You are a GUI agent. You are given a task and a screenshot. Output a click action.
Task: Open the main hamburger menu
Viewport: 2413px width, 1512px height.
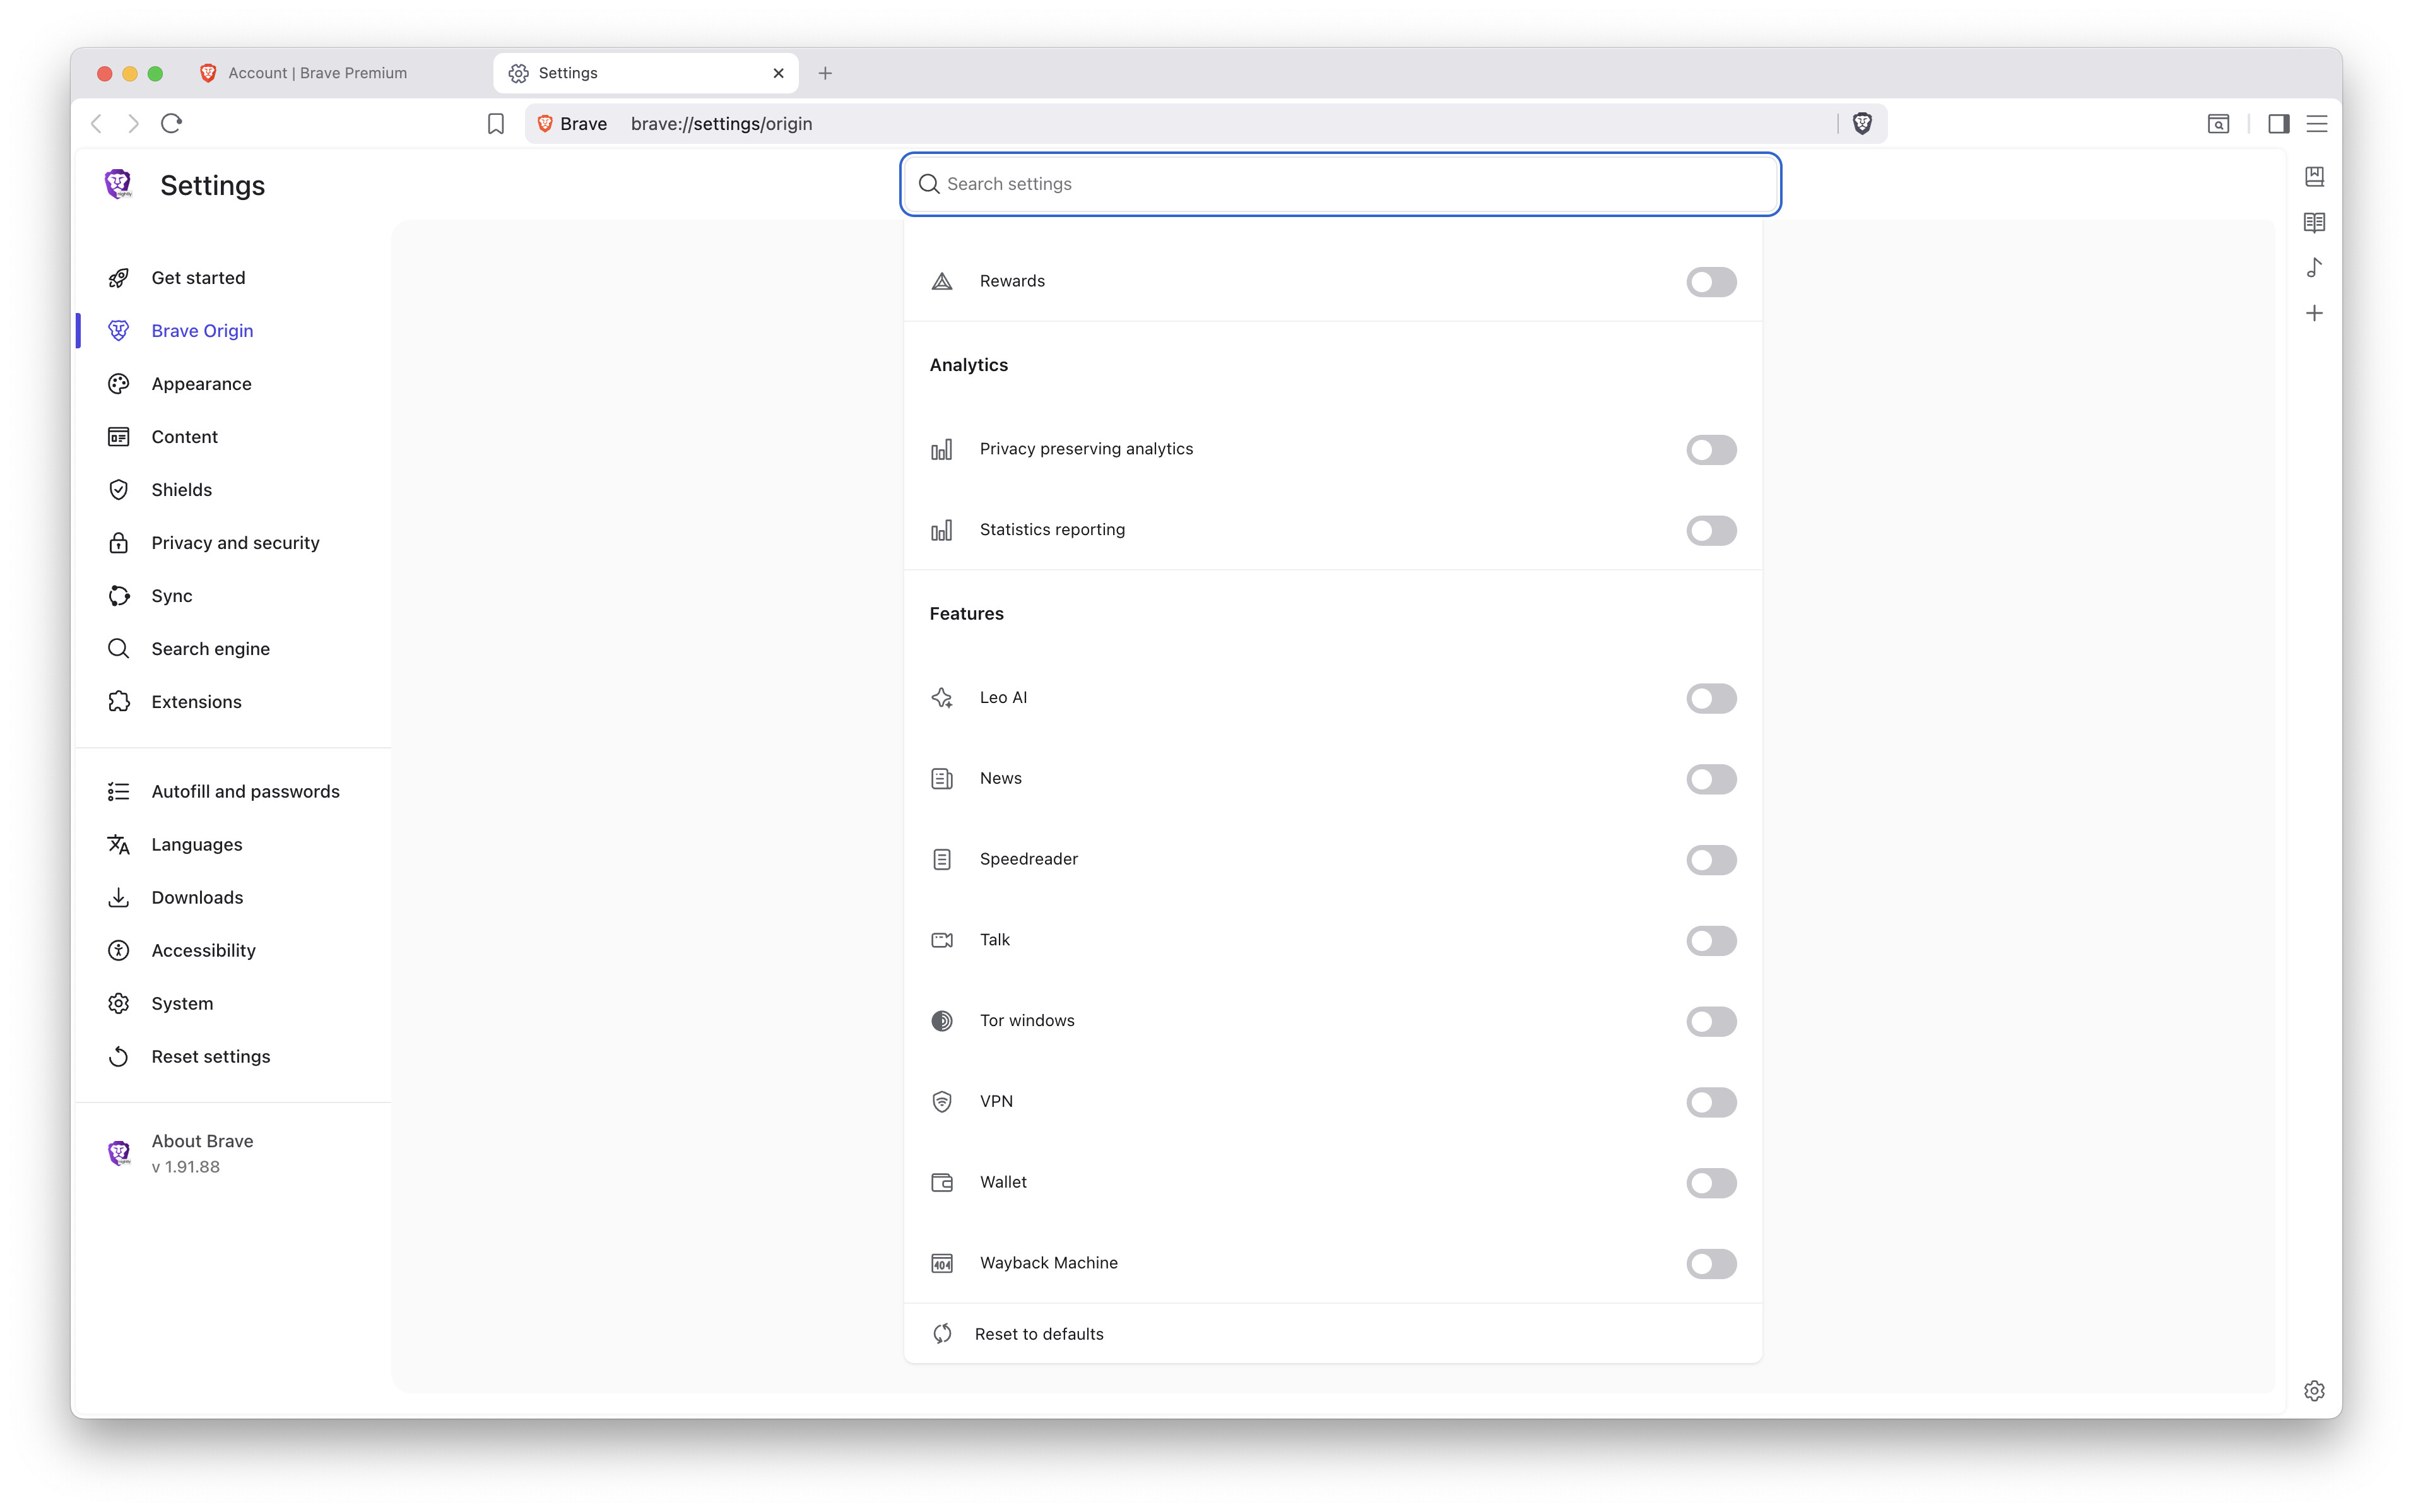[2316, 123]
